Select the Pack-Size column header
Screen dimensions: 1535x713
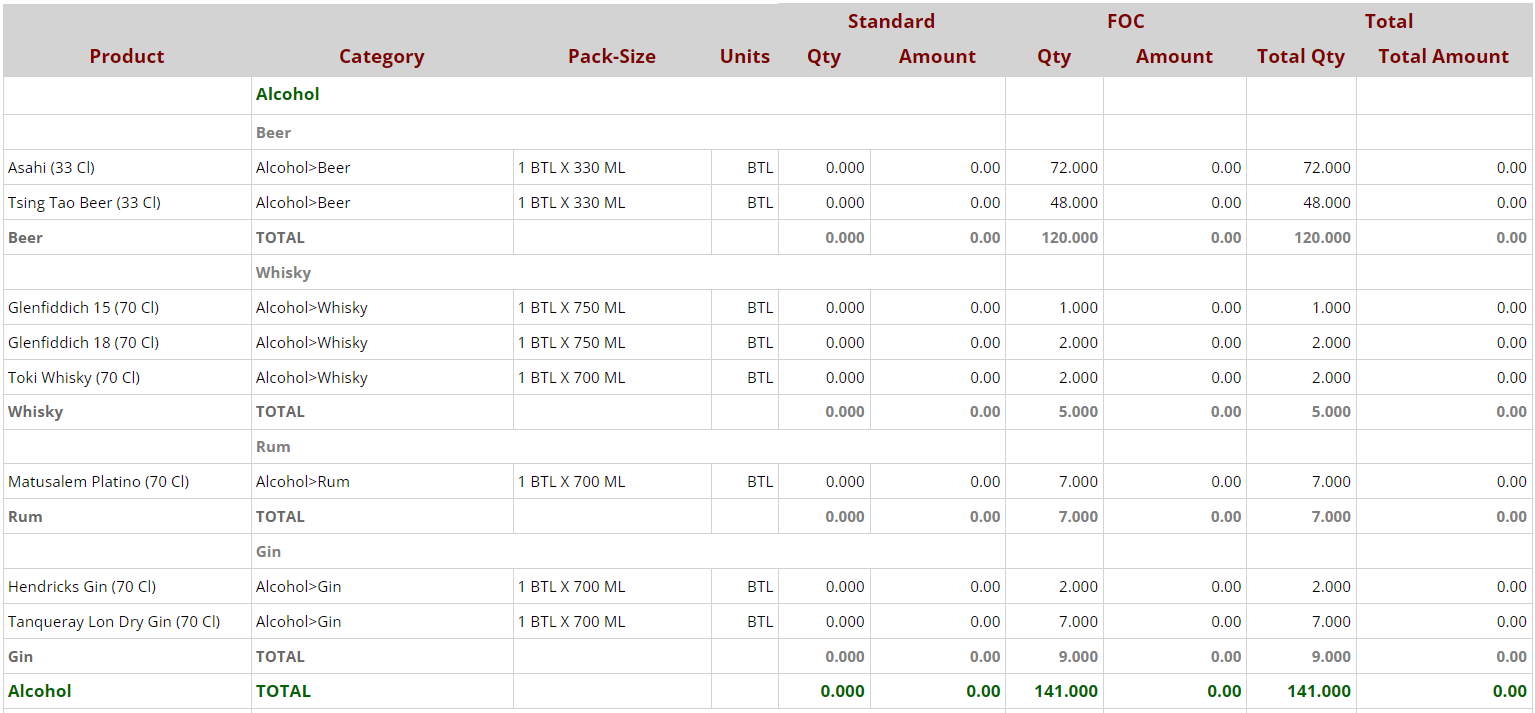coord(611,56)
